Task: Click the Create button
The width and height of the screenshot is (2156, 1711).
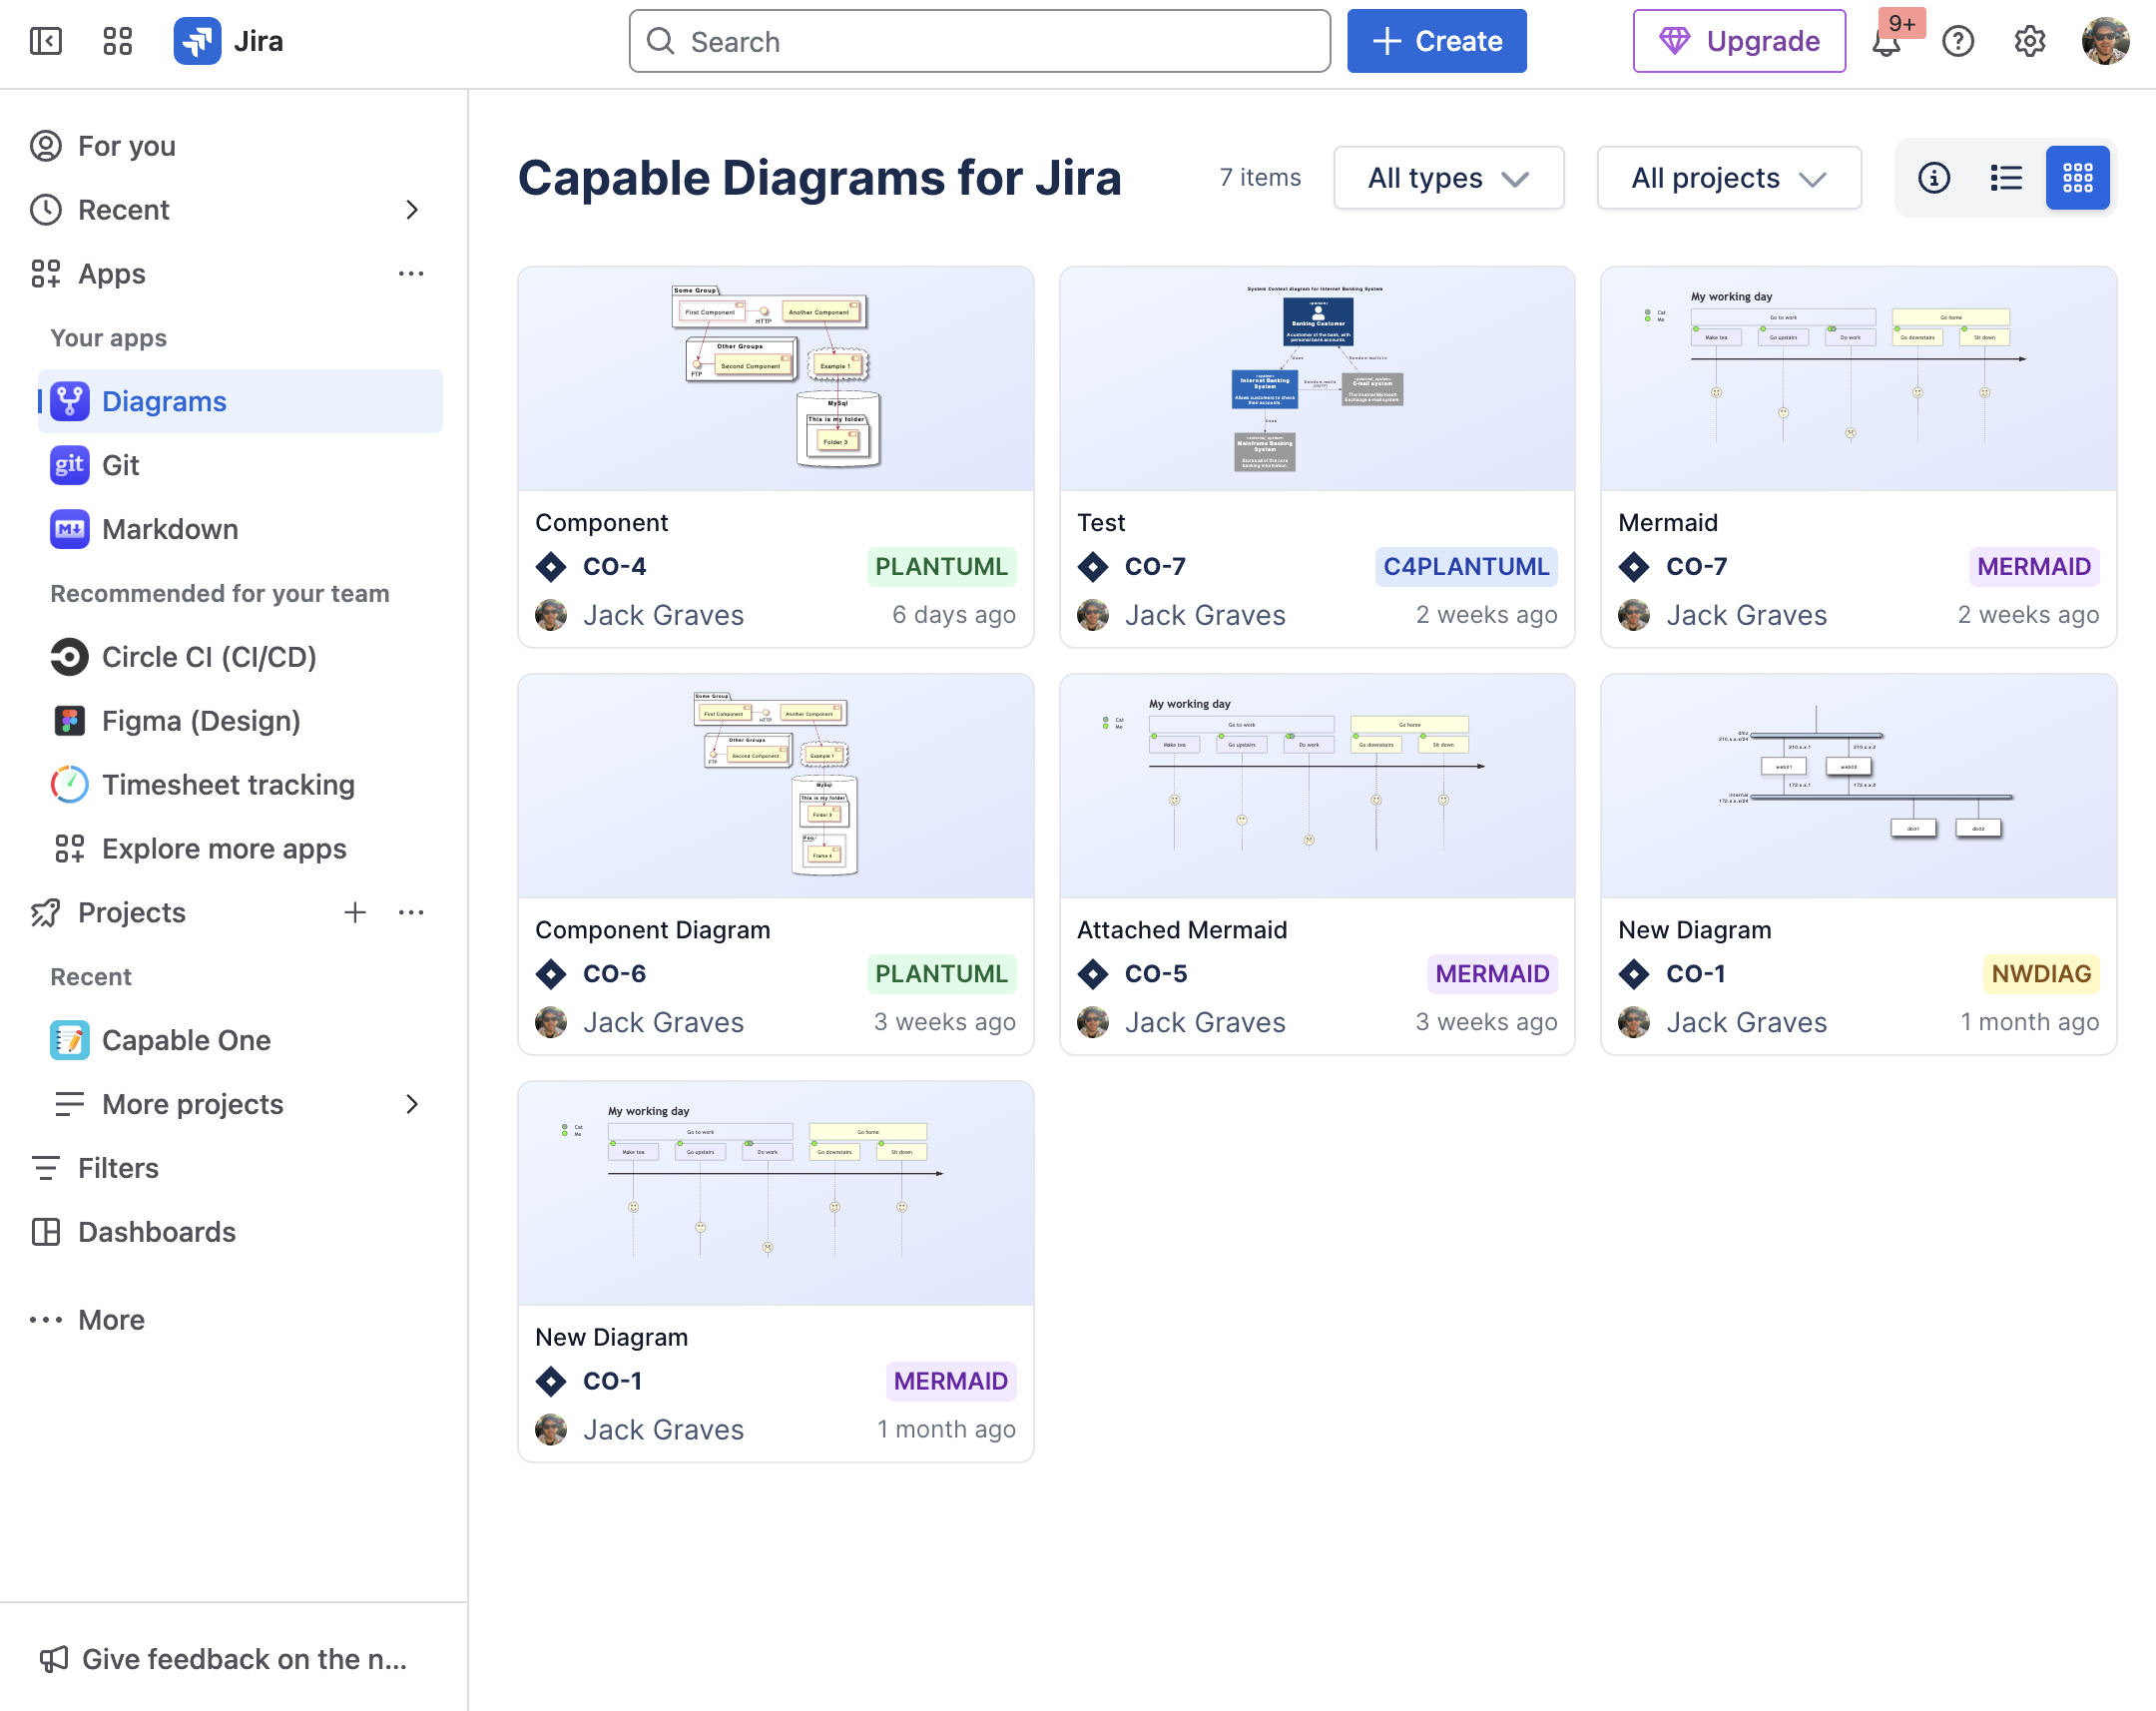Action: [1436, 41]
